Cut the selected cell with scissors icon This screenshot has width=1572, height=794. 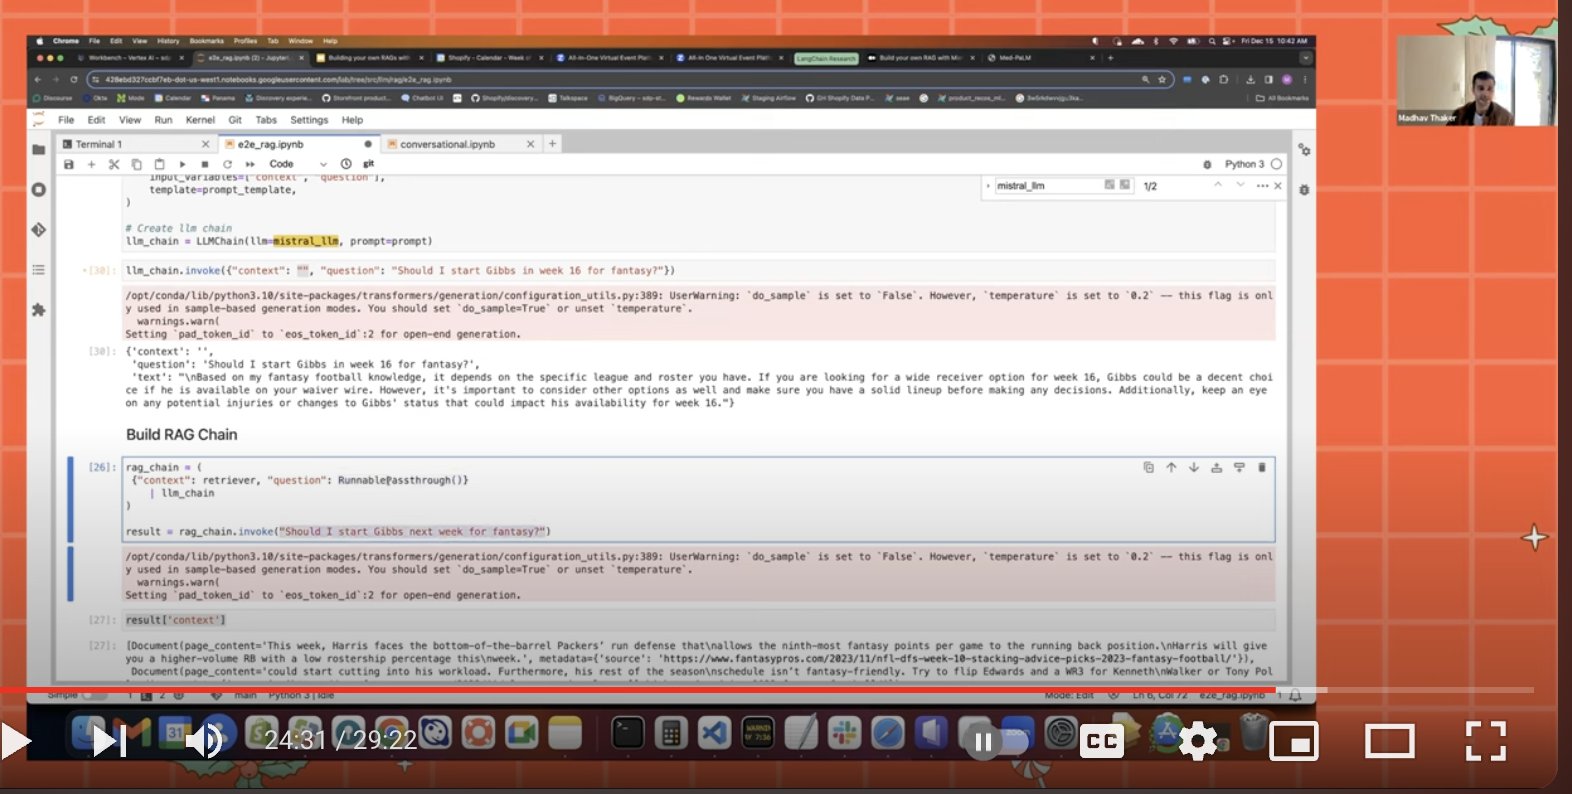point(114,164)
